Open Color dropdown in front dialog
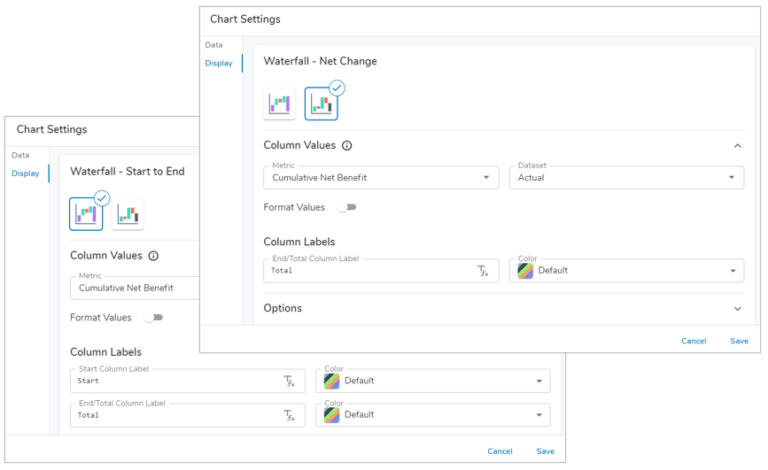The width and height of the screenshot is (768, 470). [x=626, y=271]
